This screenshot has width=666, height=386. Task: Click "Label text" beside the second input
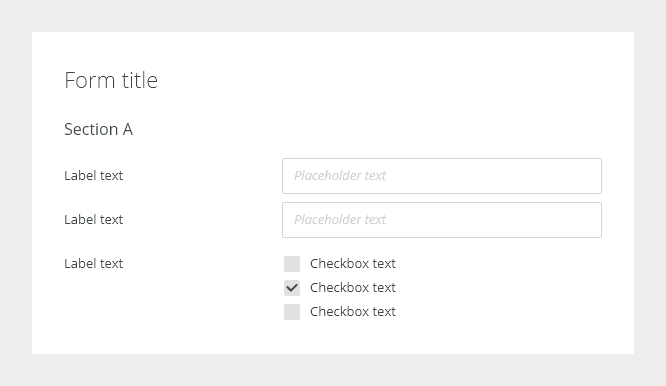point(93,220)
